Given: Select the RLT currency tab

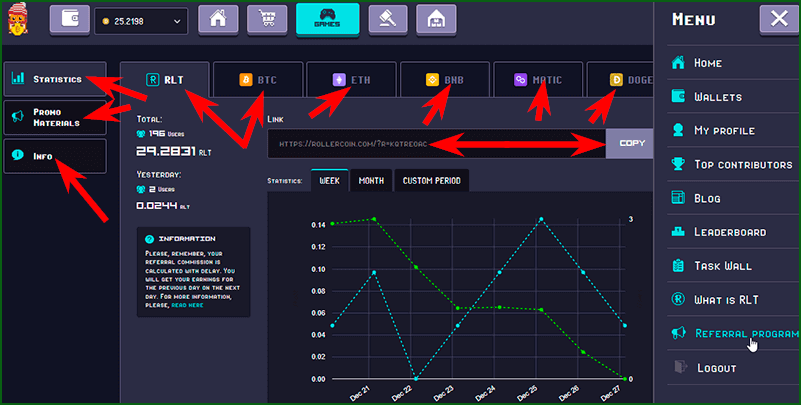Looking at the screenshot, I should coord(164,80).
